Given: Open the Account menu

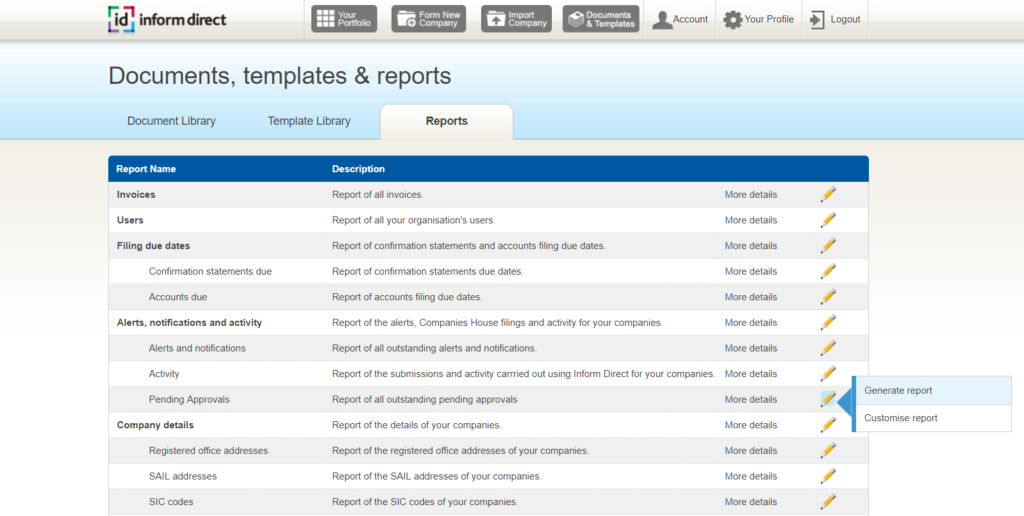Looking at the screenshot, I should (x=680, y=19).
